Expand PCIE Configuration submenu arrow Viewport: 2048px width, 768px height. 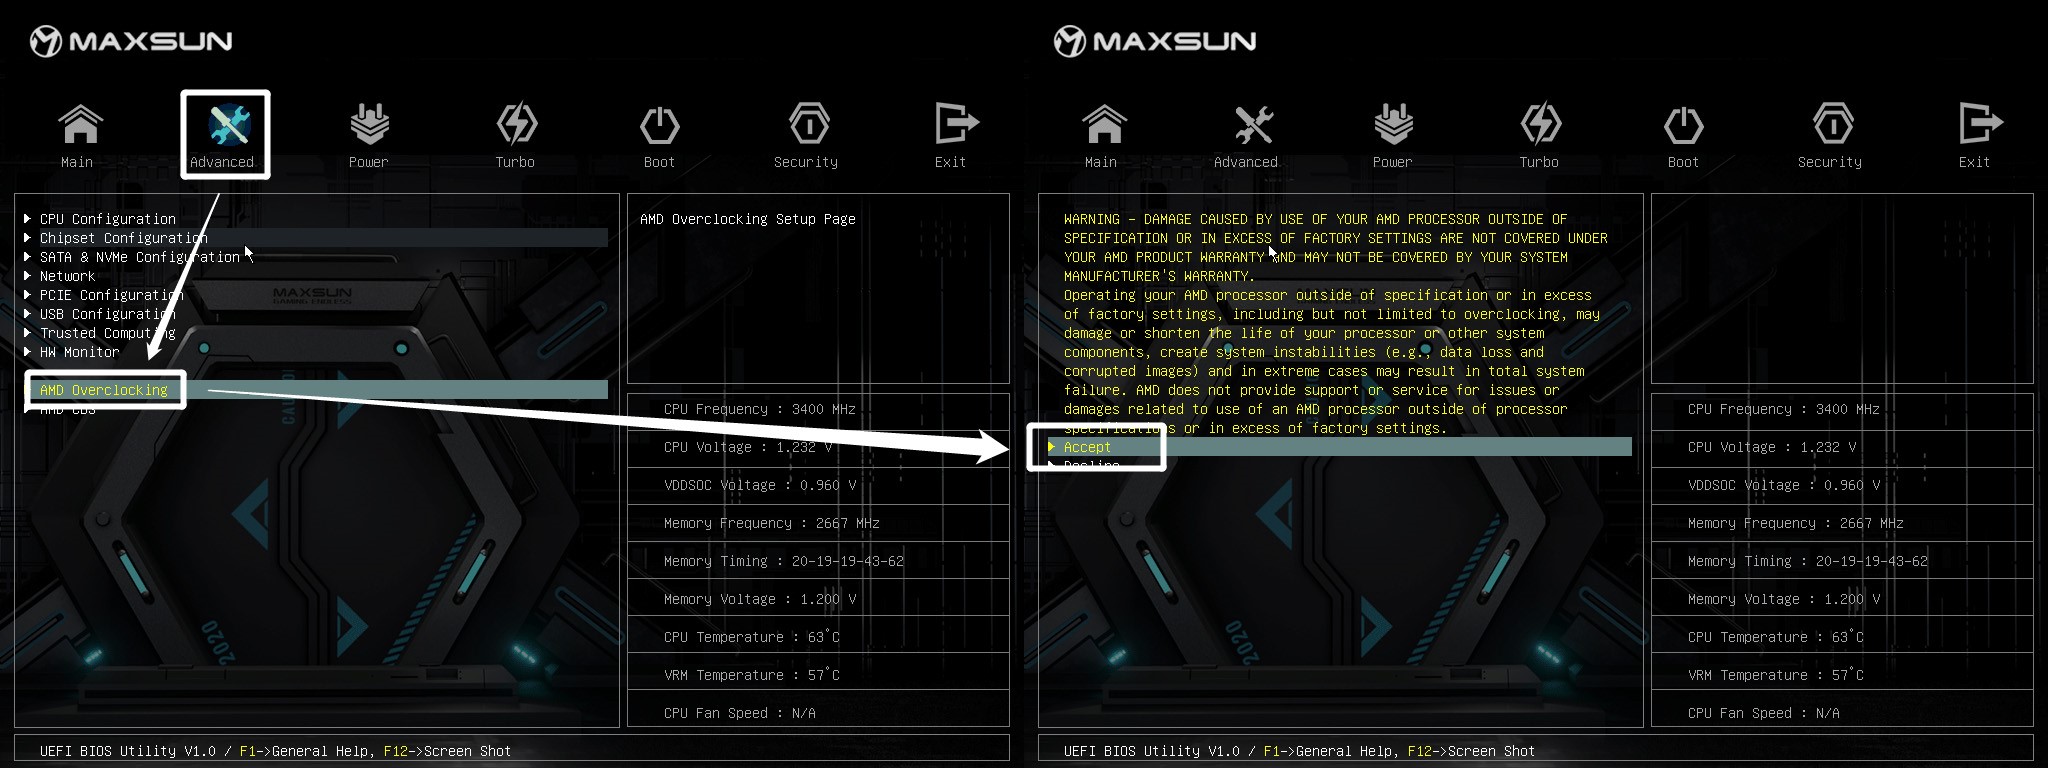point(27,294)
